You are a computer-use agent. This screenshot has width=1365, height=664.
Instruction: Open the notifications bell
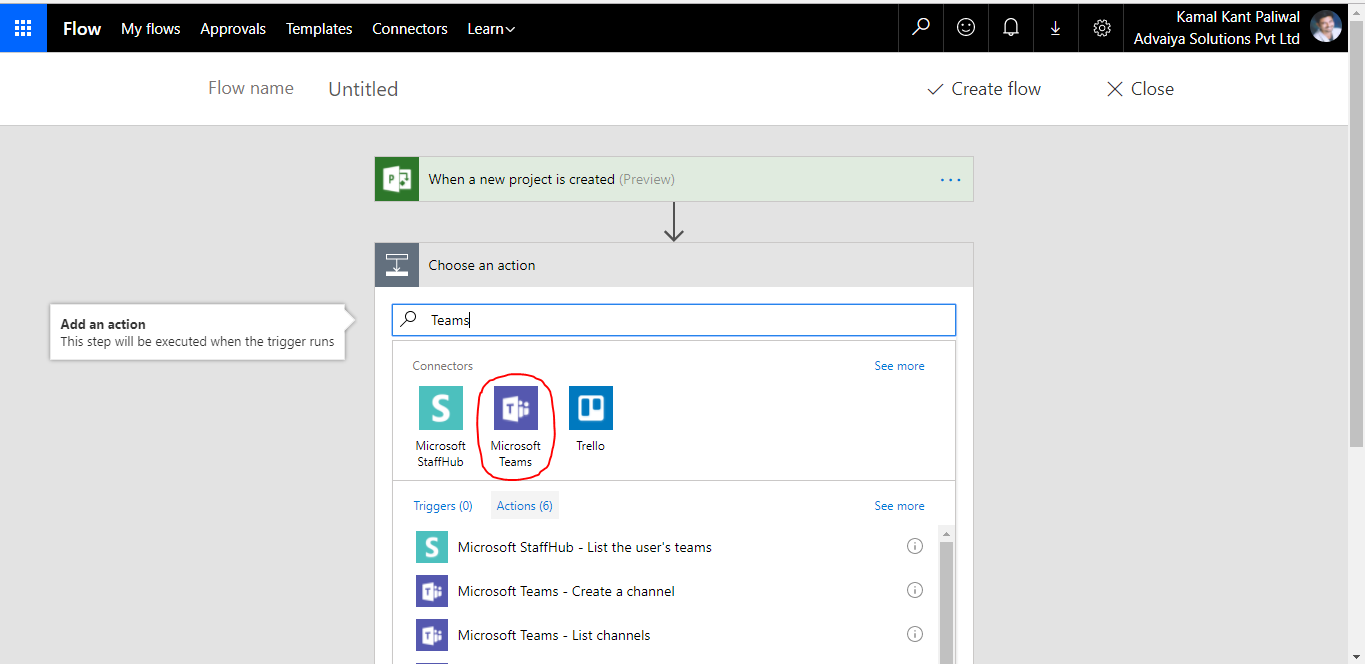(1011, 28)
